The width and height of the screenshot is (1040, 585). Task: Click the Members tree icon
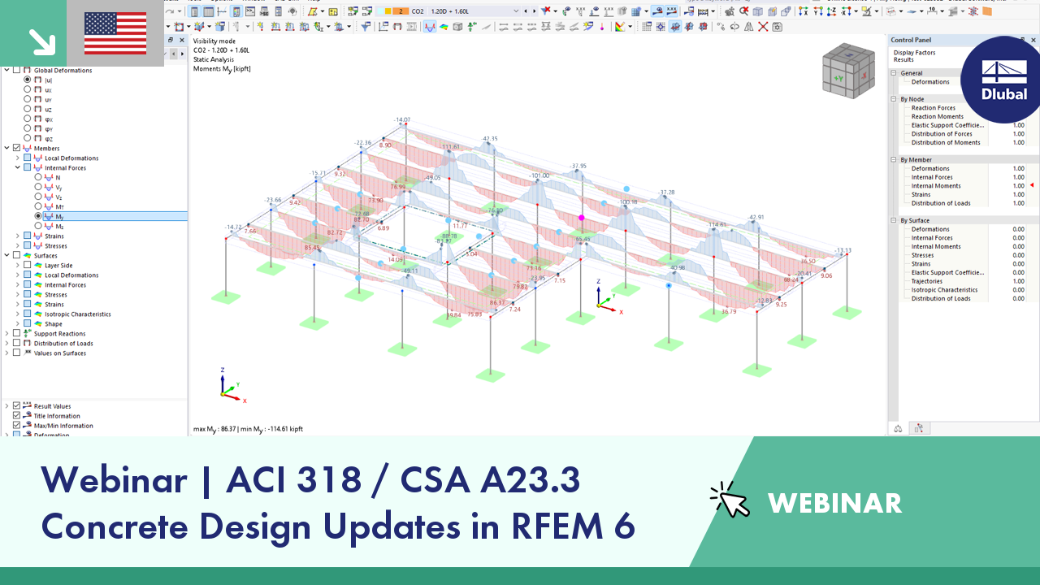click(27, 149)
